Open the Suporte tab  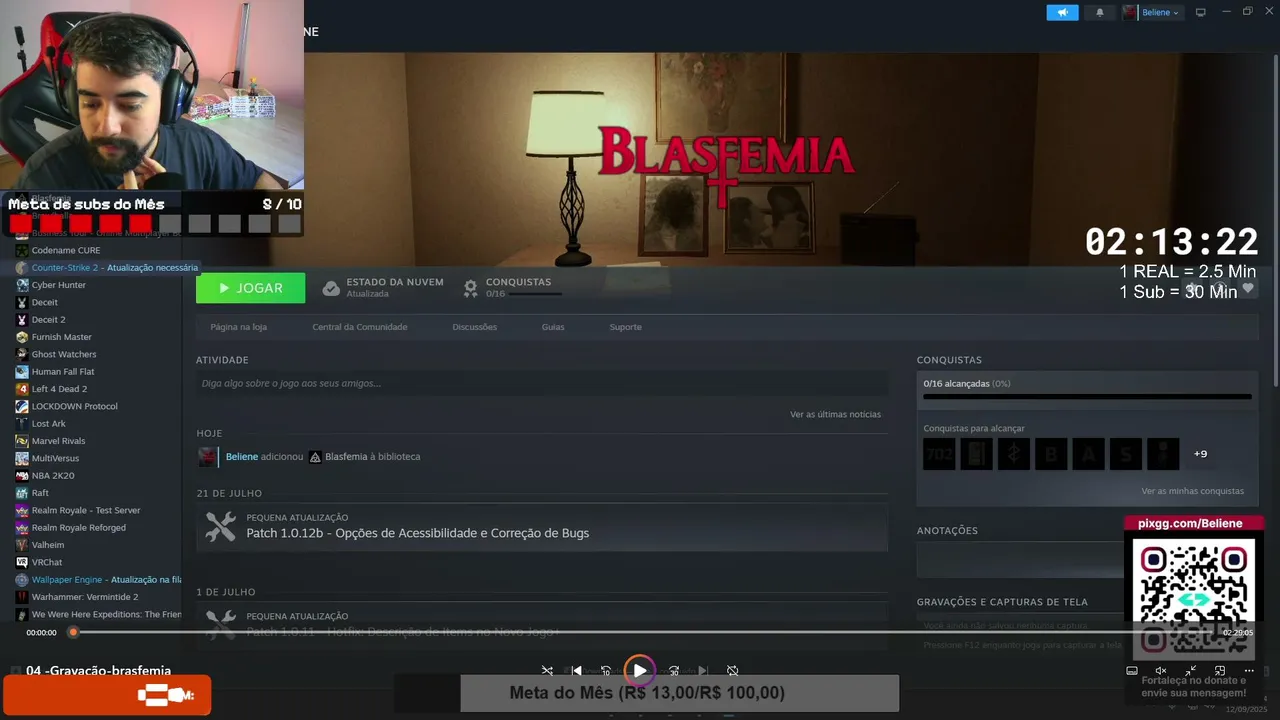click(626, 327)
